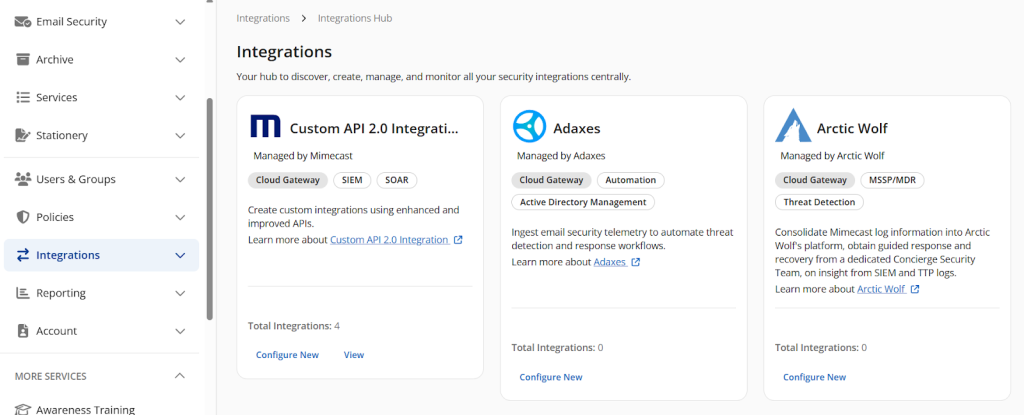Click the Mimecast logo on Custom API card

pos(265,126)
